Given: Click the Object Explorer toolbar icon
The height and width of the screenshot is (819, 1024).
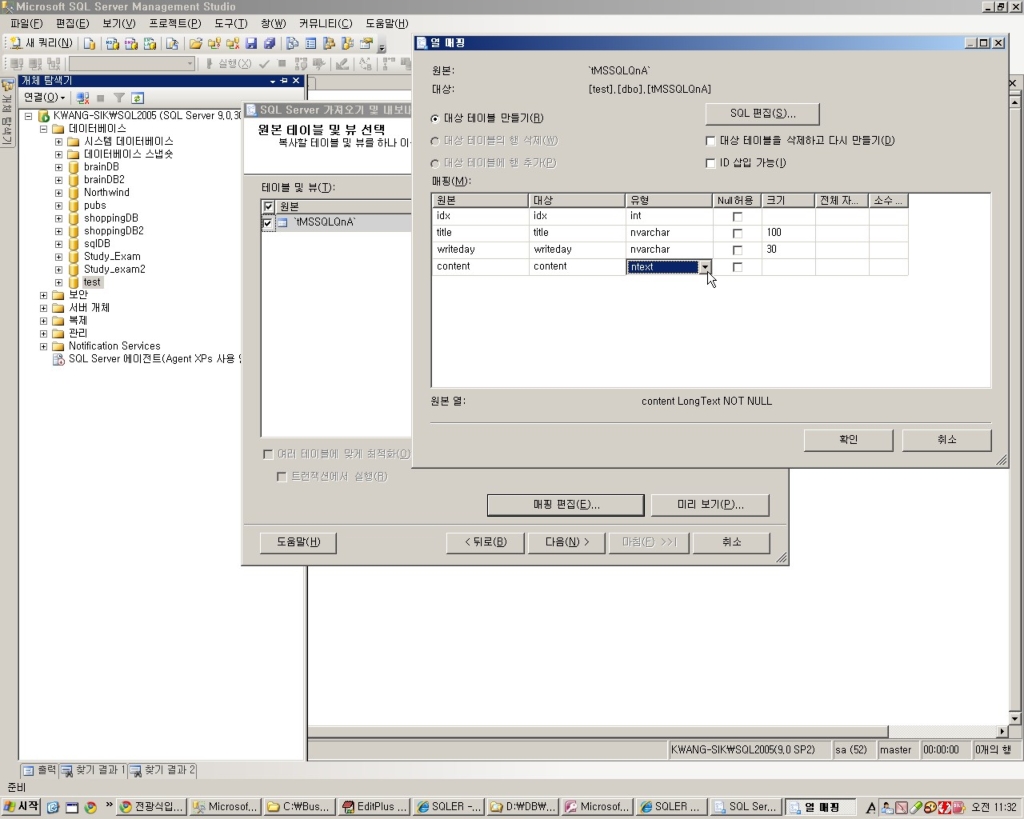Looking at the screenshot, I should click(329, 44).
